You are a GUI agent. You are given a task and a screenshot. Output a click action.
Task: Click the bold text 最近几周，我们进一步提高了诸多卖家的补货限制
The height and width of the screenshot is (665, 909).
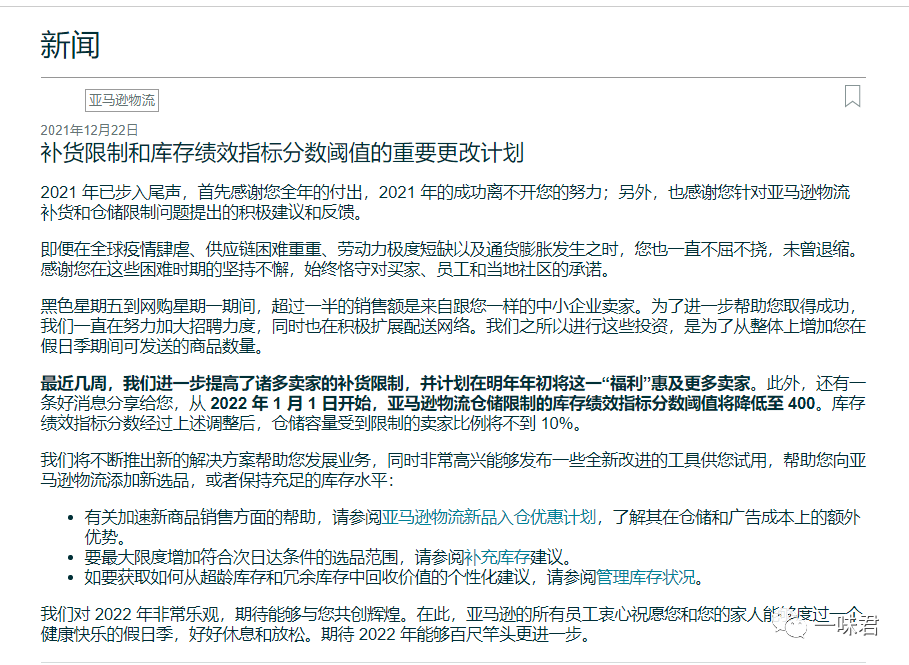[x=222, y=383]
